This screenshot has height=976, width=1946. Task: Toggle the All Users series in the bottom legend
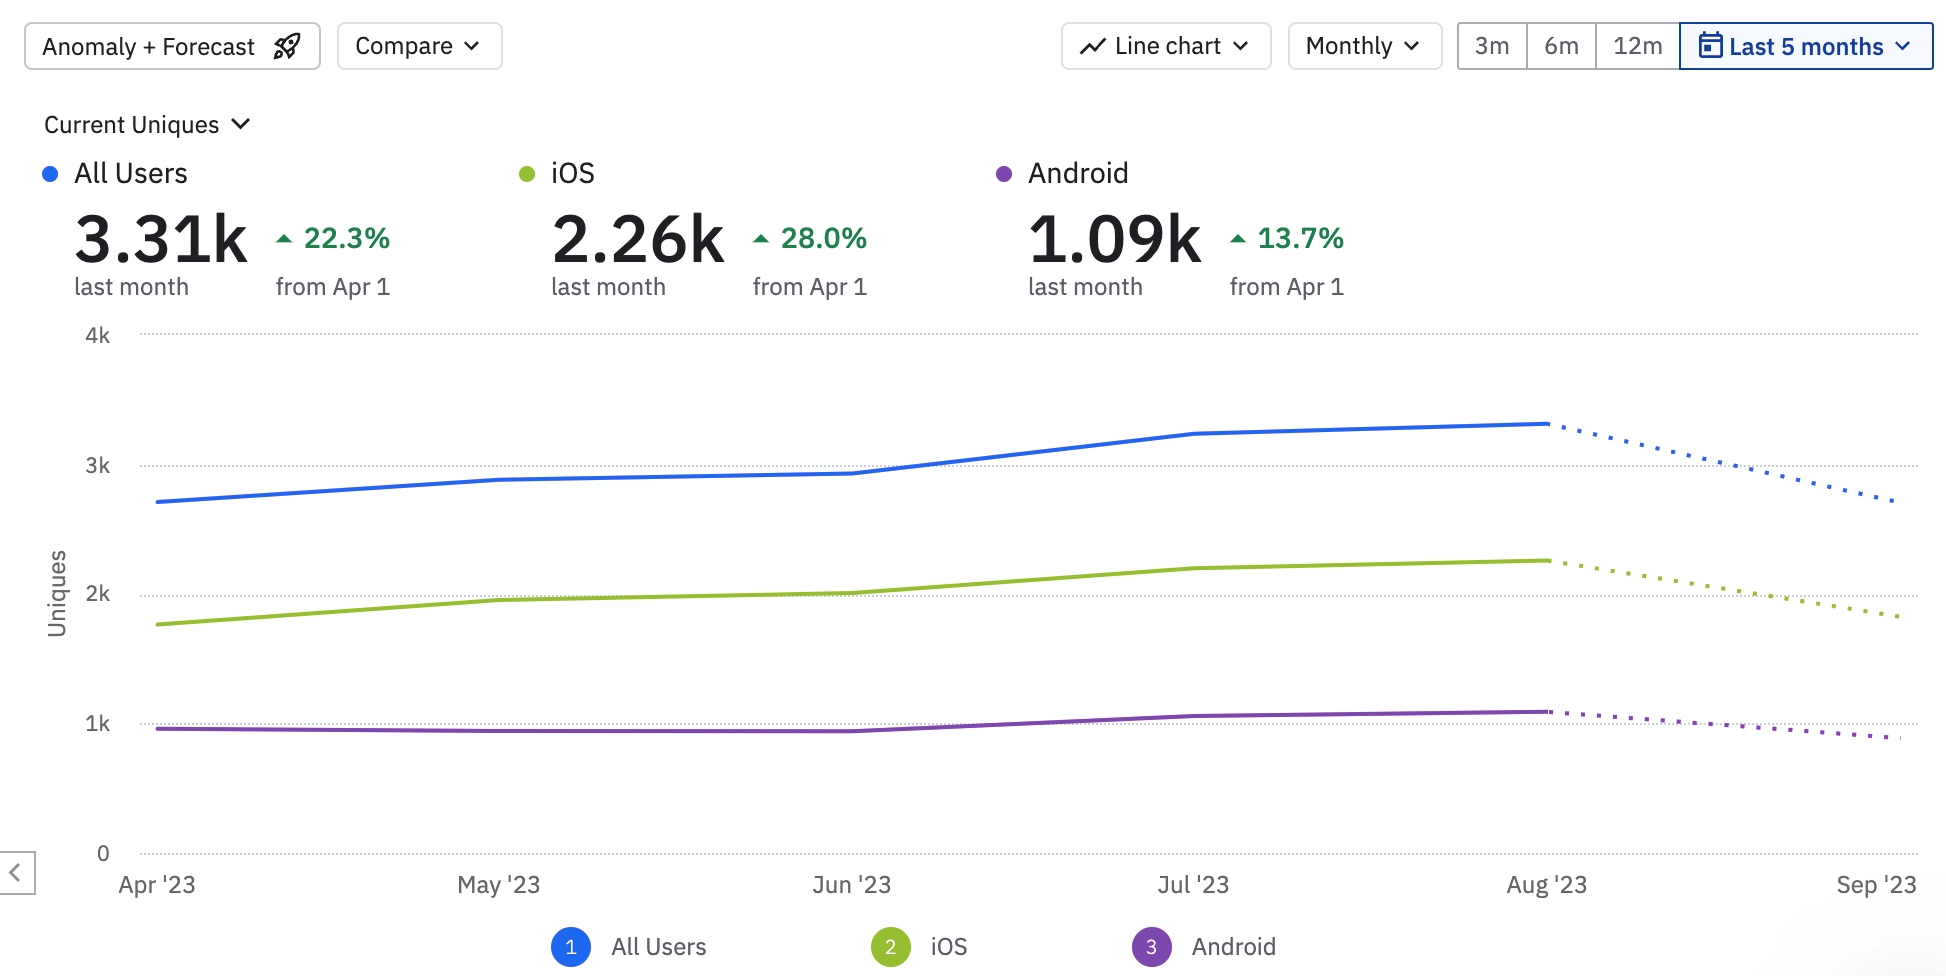coord(659,947)
